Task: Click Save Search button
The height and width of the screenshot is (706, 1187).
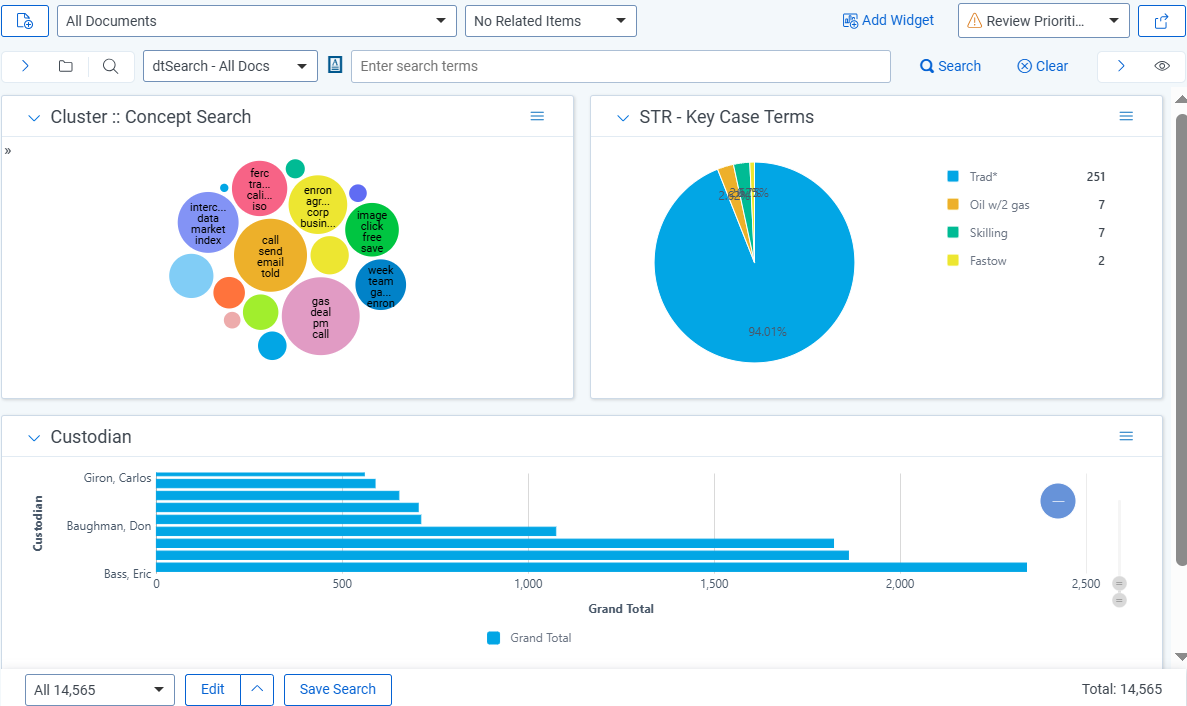Action: [x=338, y=689]
